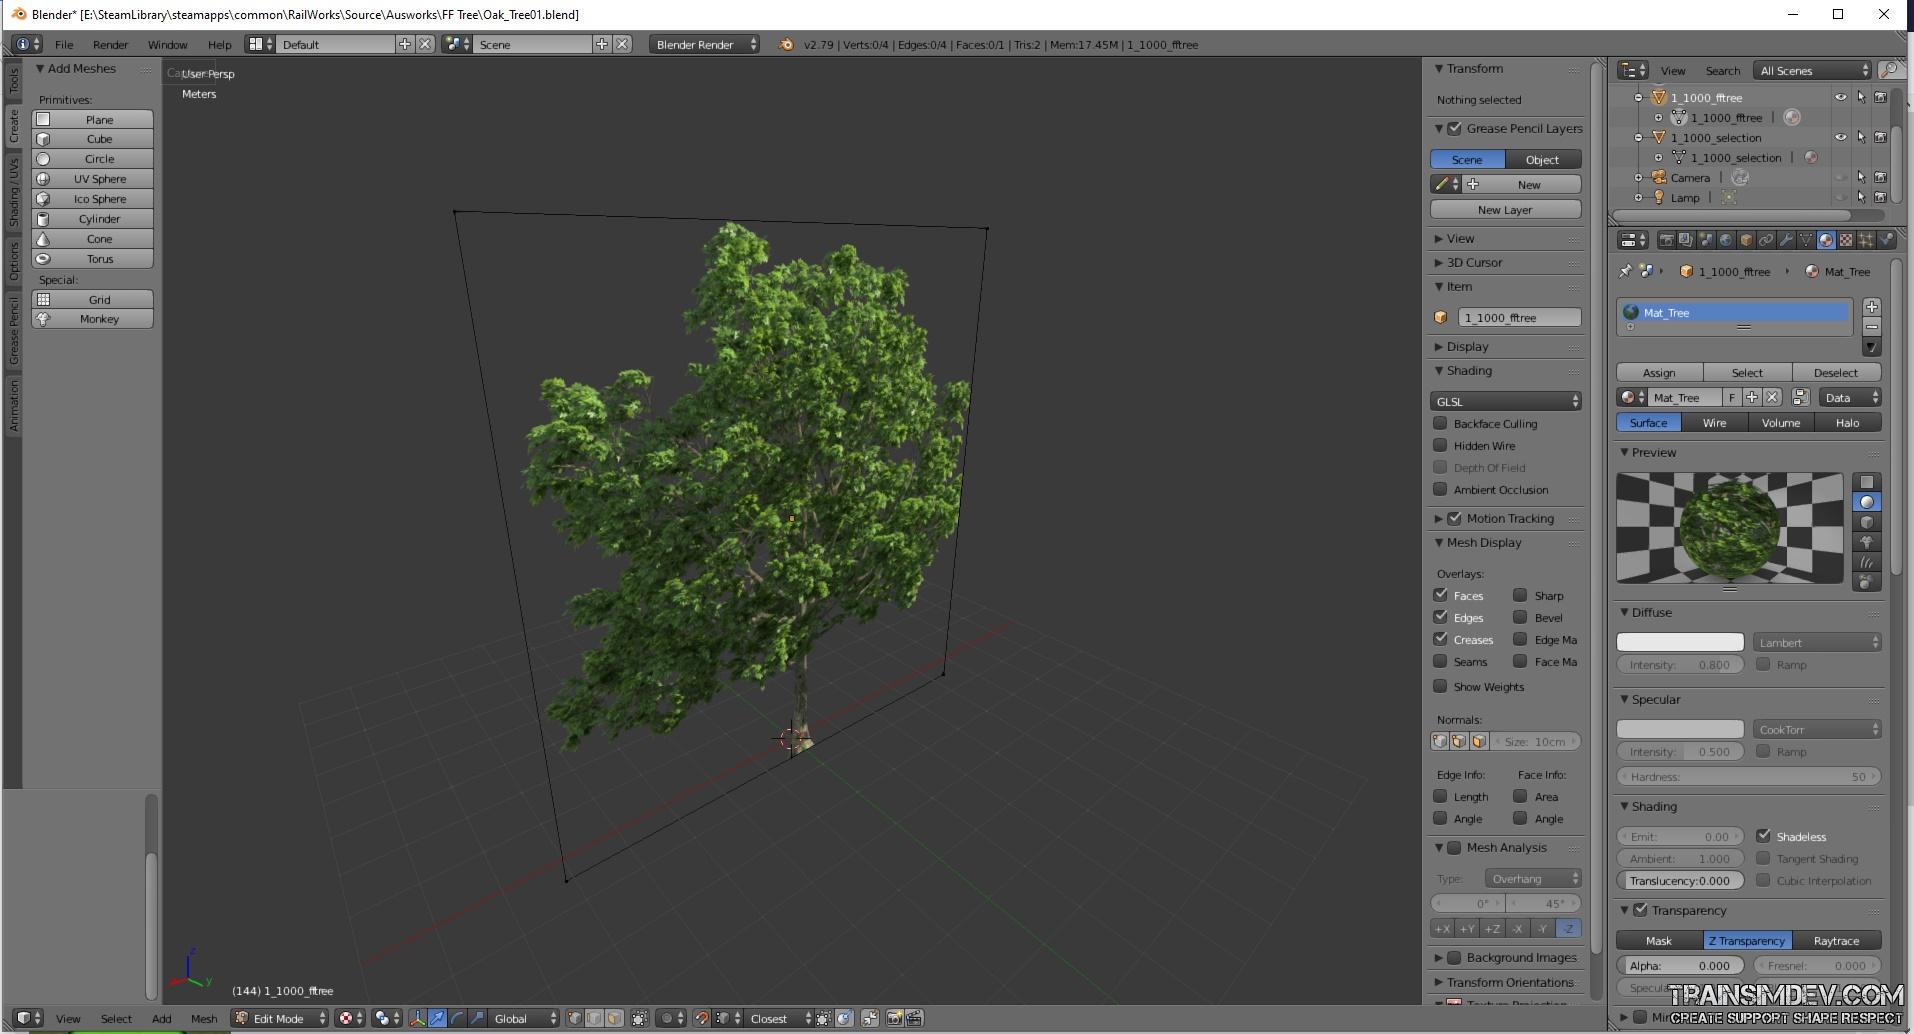1914x1034 pixels.
Task: Switch to the Raytrace transparency tab
Action: pyautogui.click(x=1836, y=940)
